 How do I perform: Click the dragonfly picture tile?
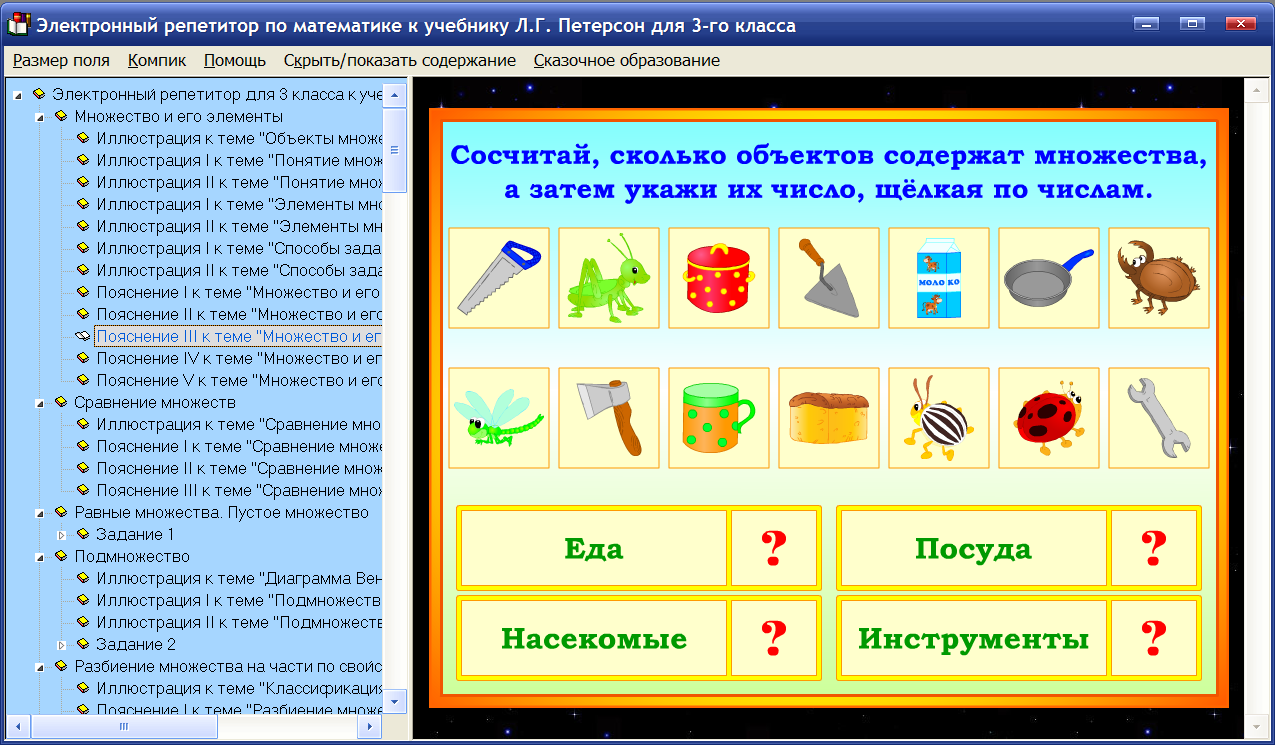point(498,418)
